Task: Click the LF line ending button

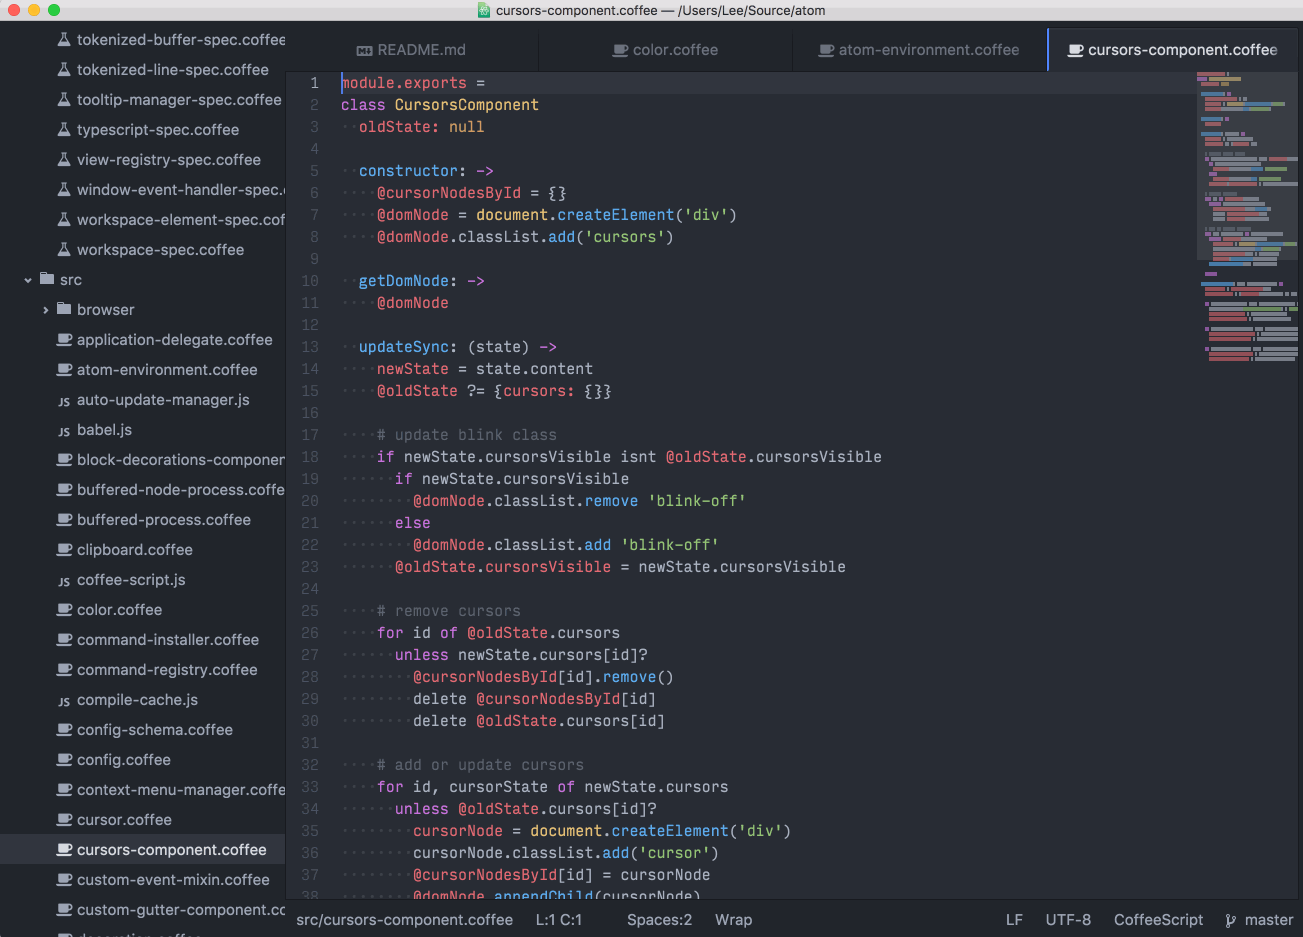Action: (1014, 920)
